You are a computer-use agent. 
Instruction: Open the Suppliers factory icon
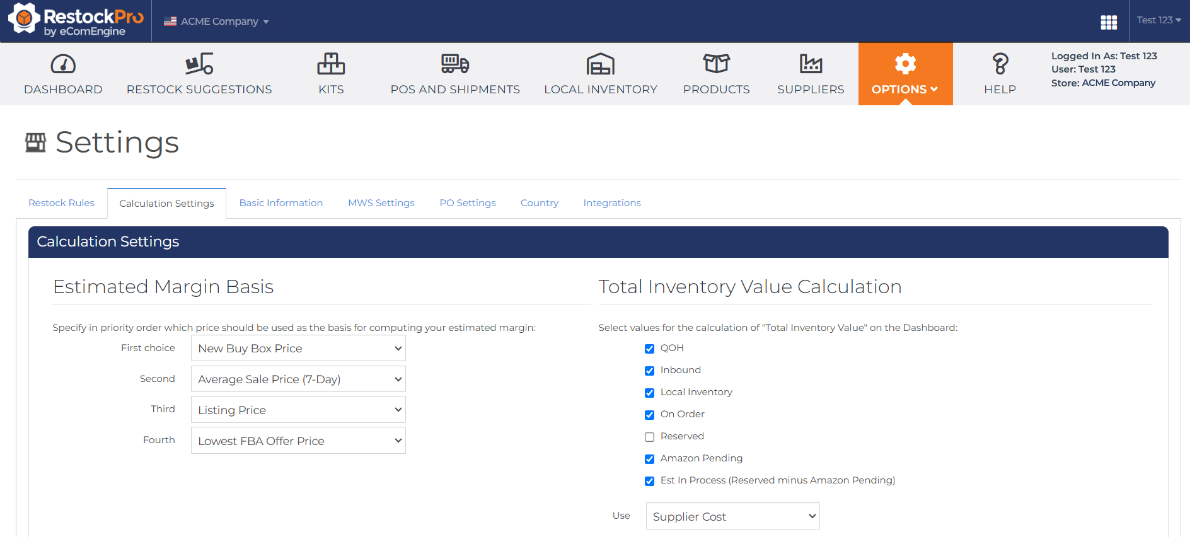(x=810, y=64)
